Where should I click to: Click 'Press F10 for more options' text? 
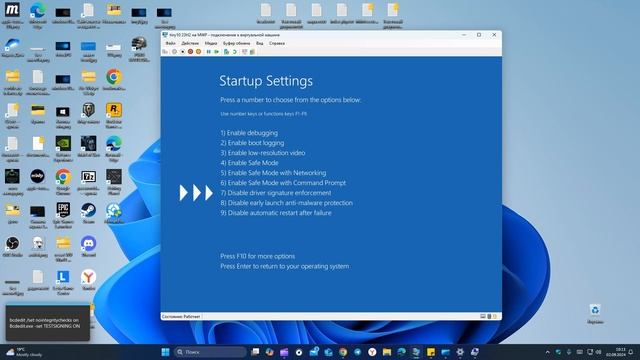coord(258,256)
